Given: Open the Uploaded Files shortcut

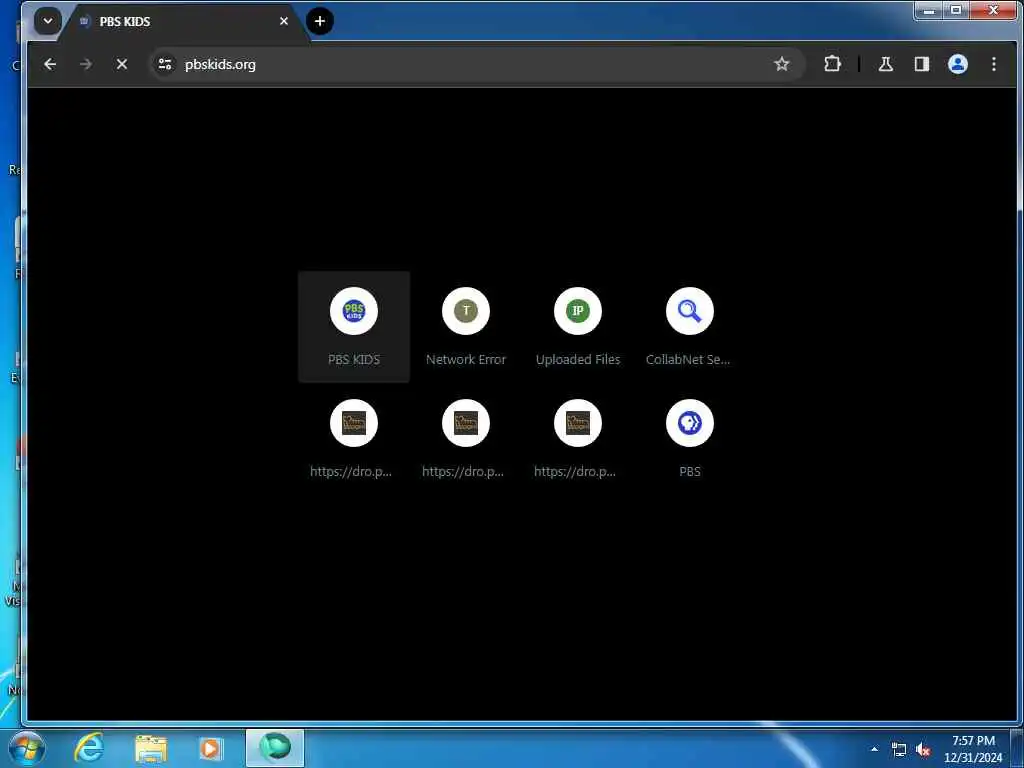Looking at the screenshot, I should click(578, 327).
